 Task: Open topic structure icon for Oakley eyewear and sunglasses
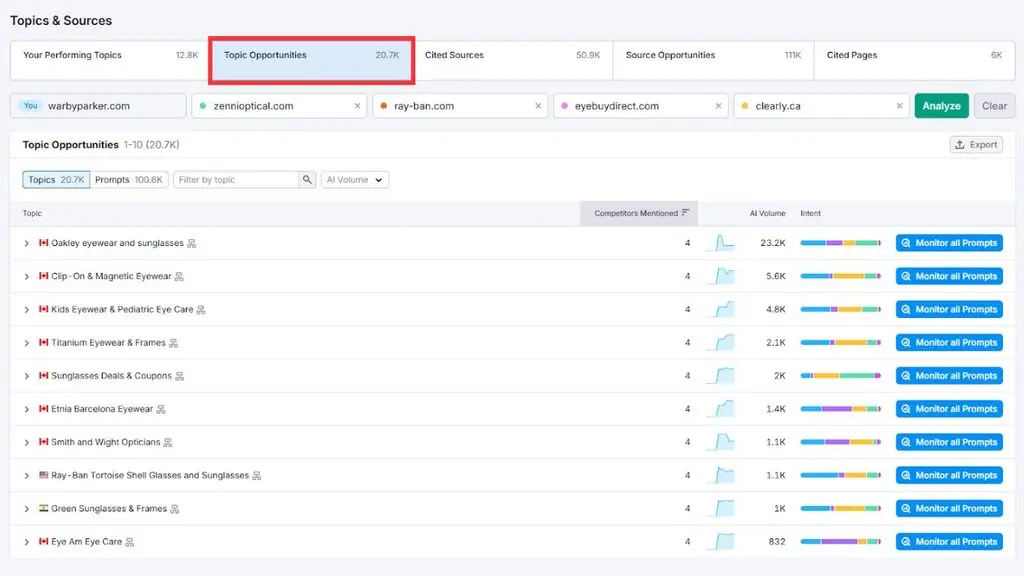pos(191,244)
